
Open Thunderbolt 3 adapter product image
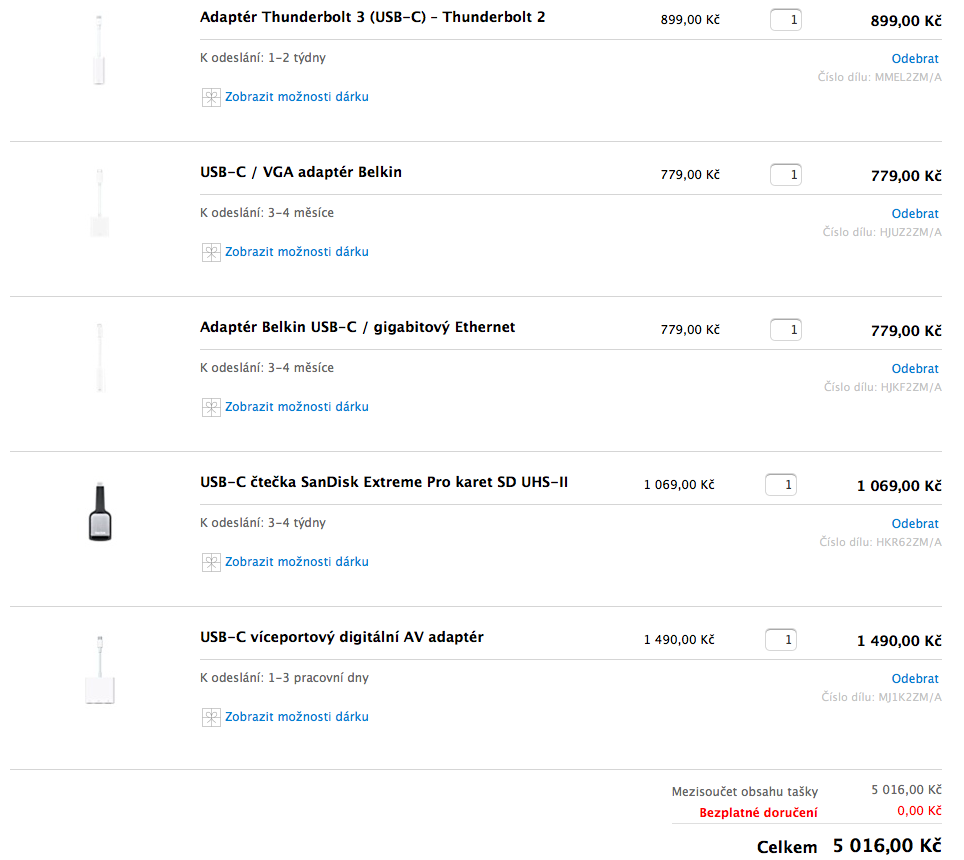(99, 50)
